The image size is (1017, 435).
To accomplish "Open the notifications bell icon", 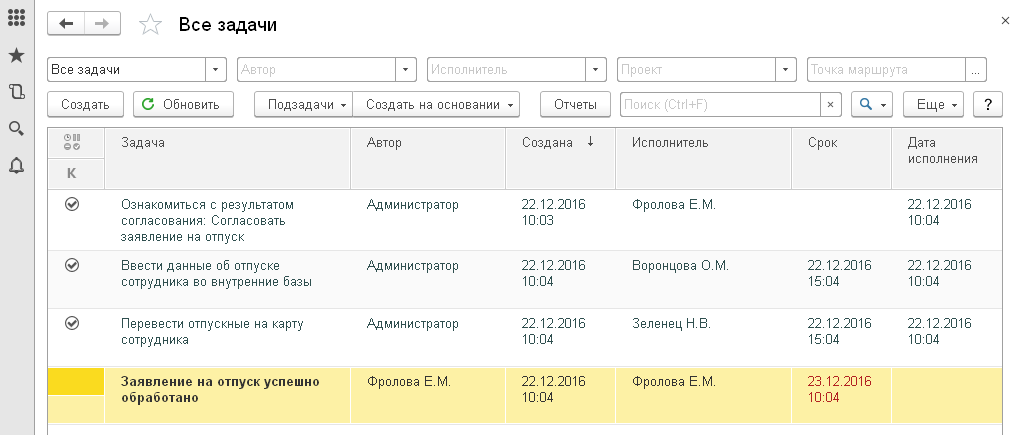I will [x=16, y=165].
